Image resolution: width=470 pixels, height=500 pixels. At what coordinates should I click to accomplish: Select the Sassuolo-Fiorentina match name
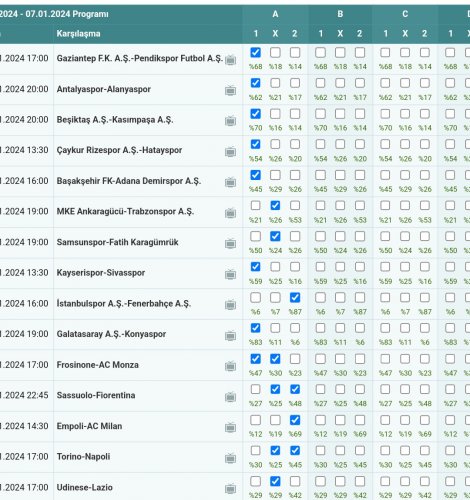[96, 395]
